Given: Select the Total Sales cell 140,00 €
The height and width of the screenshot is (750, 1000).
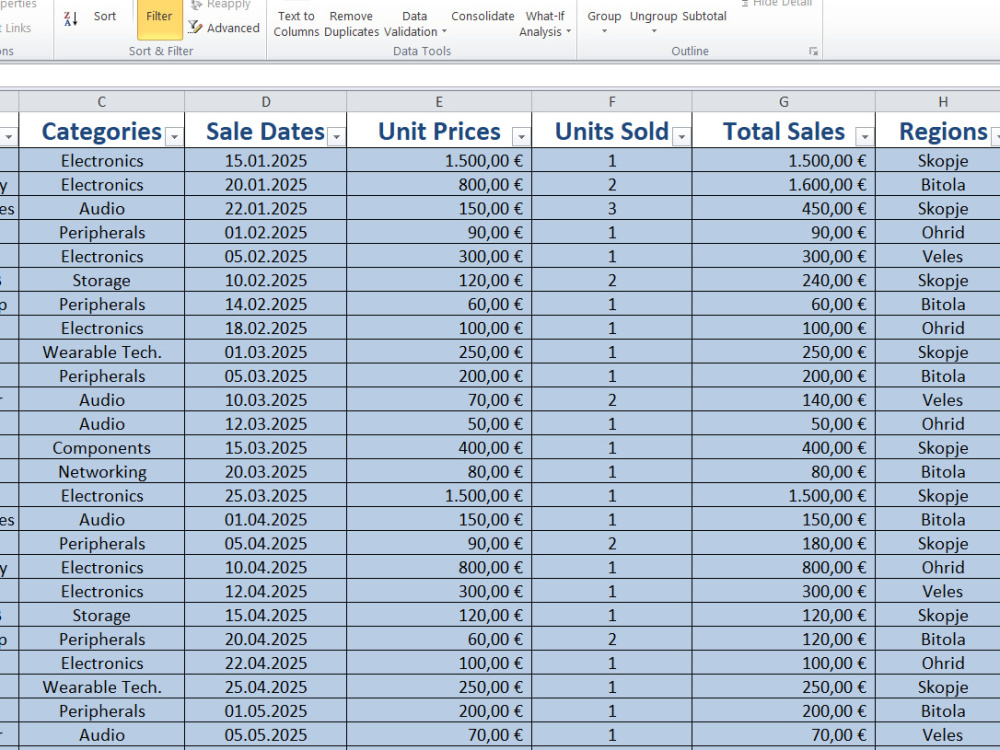Looking at the screenshot, I should (784, 400).
